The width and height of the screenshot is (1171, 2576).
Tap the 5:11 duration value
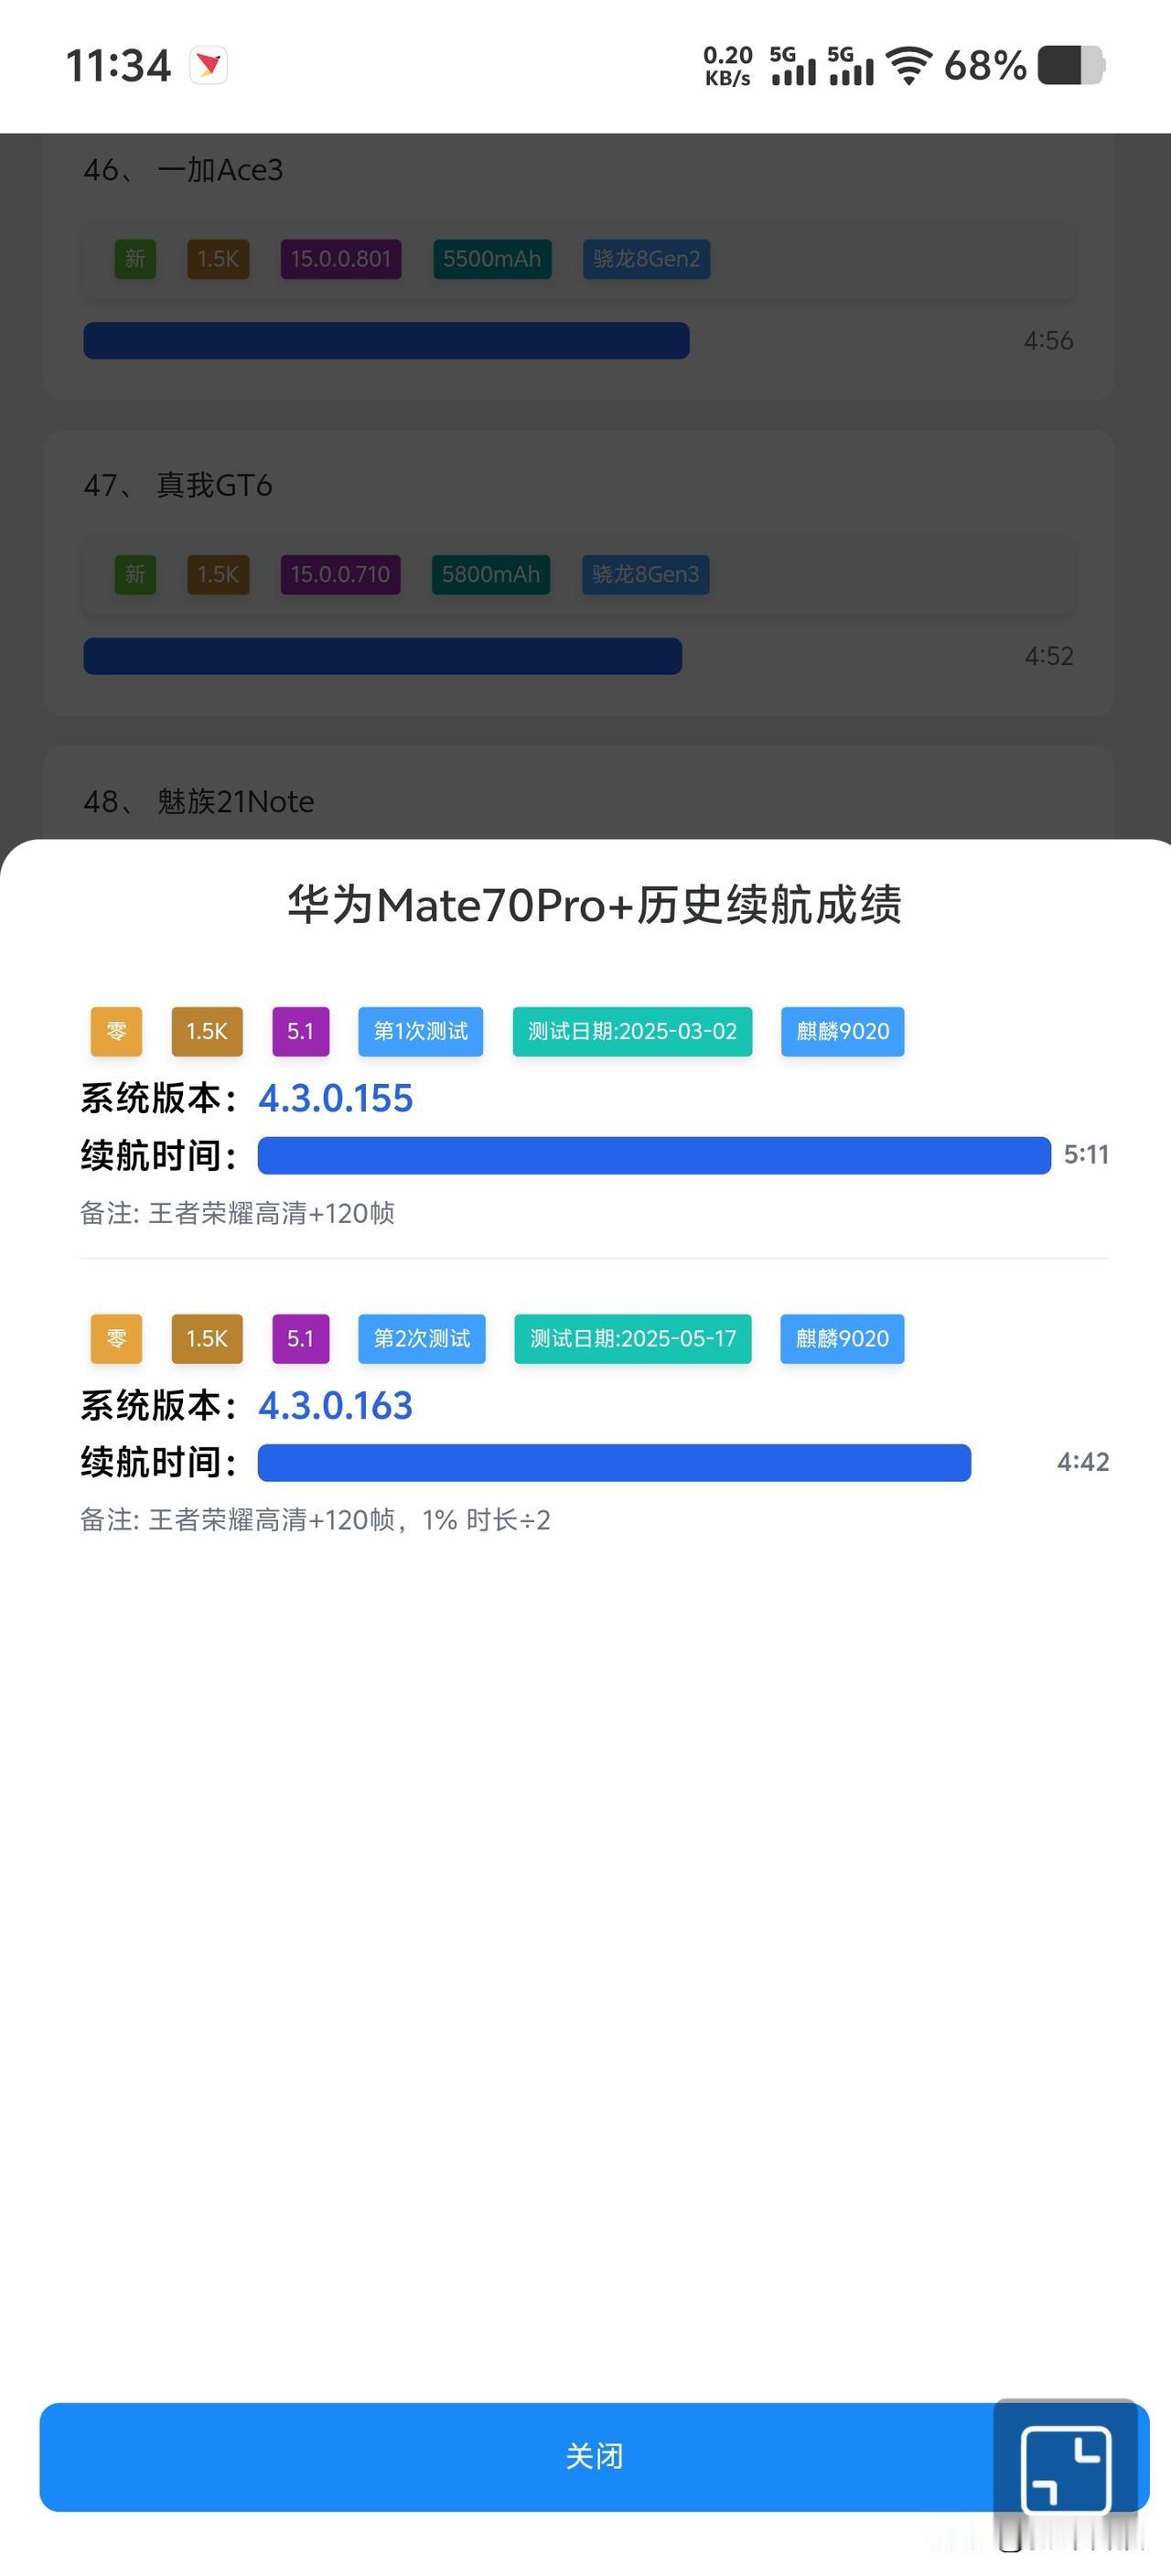tap(1086, 1154)
